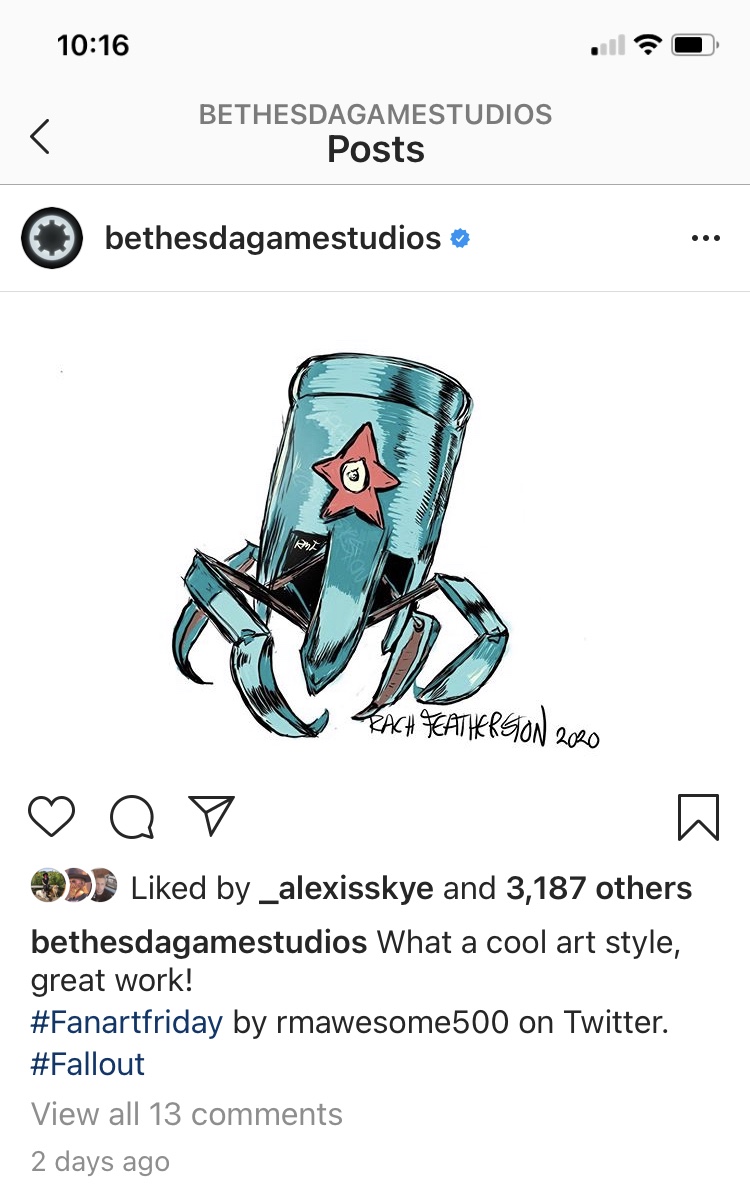Tap the blue verified badge

460,238
